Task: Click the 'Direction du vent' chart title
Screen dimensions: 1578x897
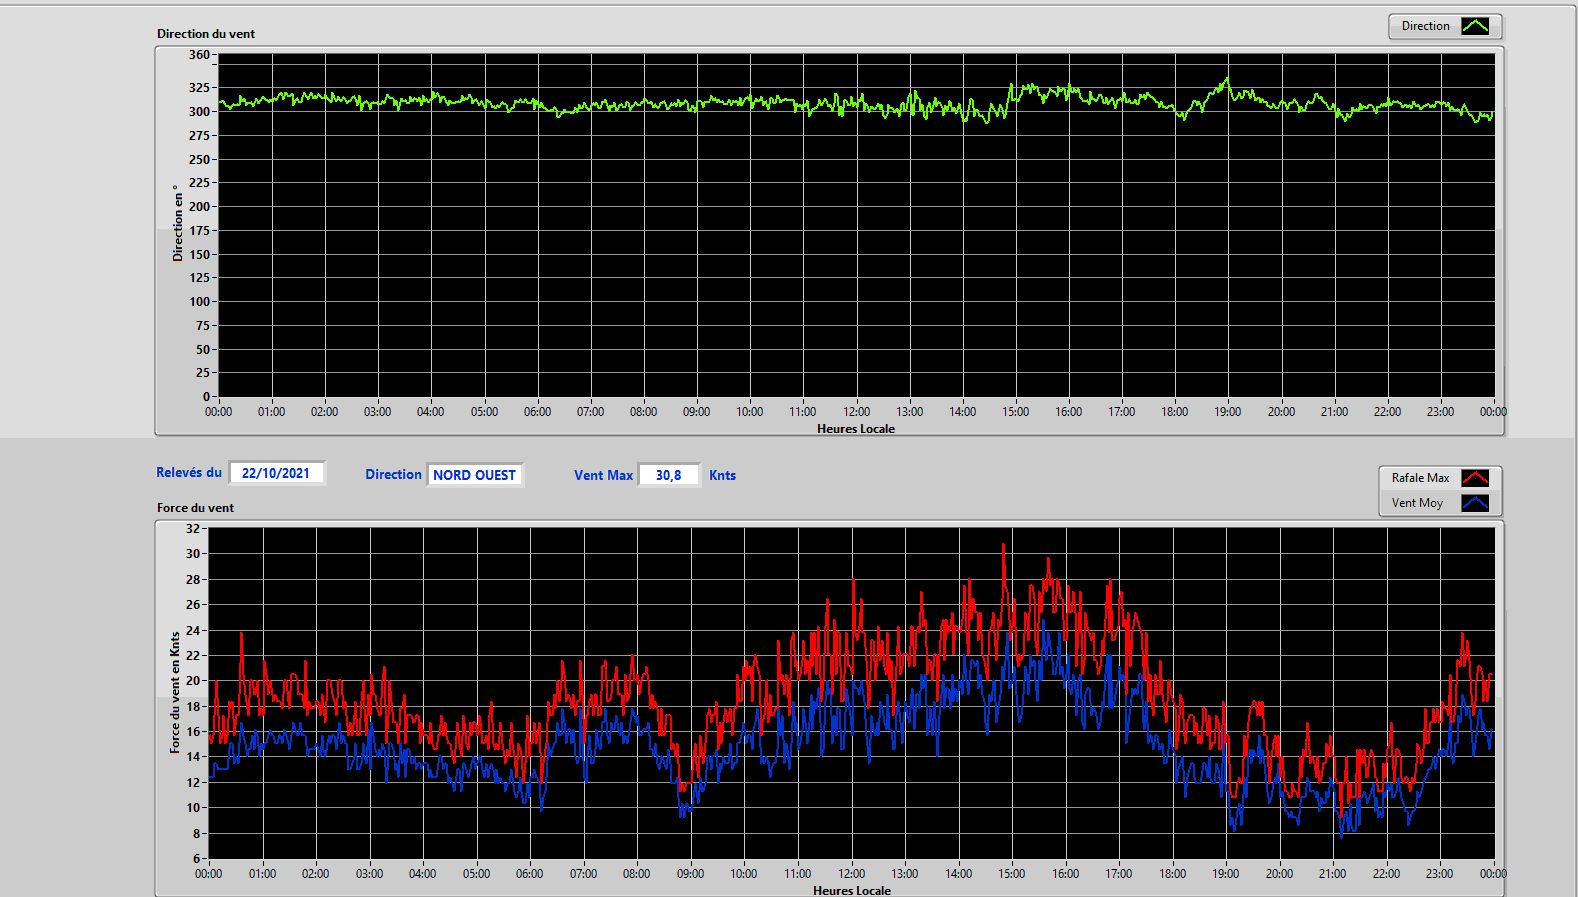Action: [206, 34]
